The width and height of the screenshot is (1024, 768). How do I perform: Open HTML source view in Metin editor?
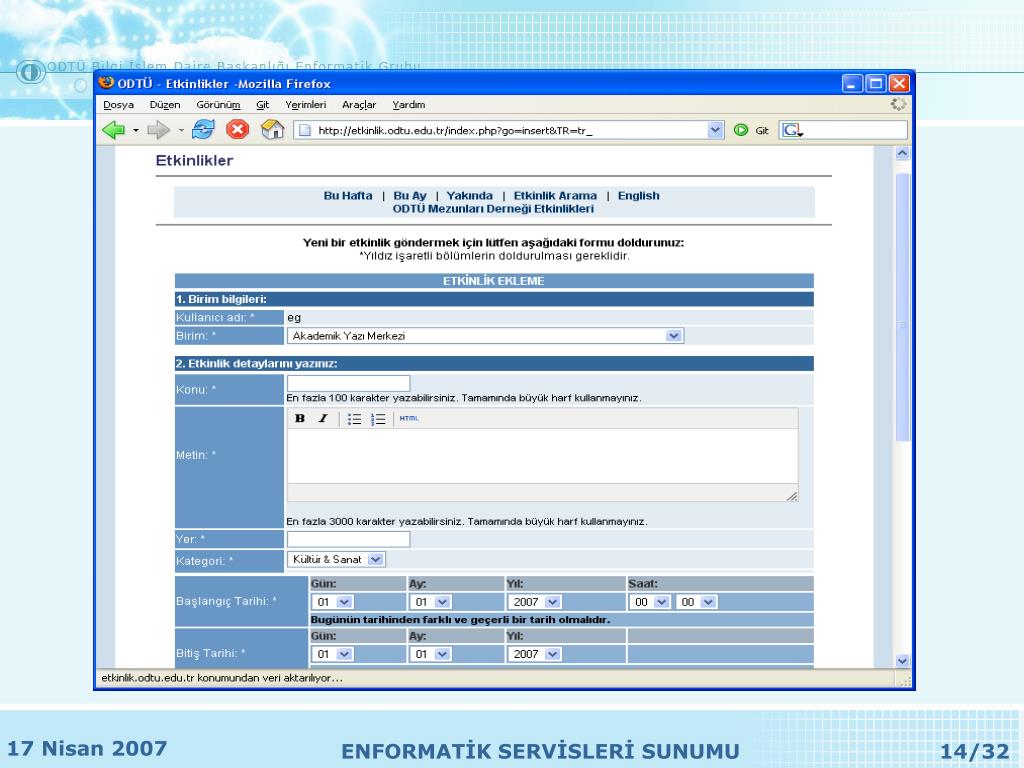[409, 419]
